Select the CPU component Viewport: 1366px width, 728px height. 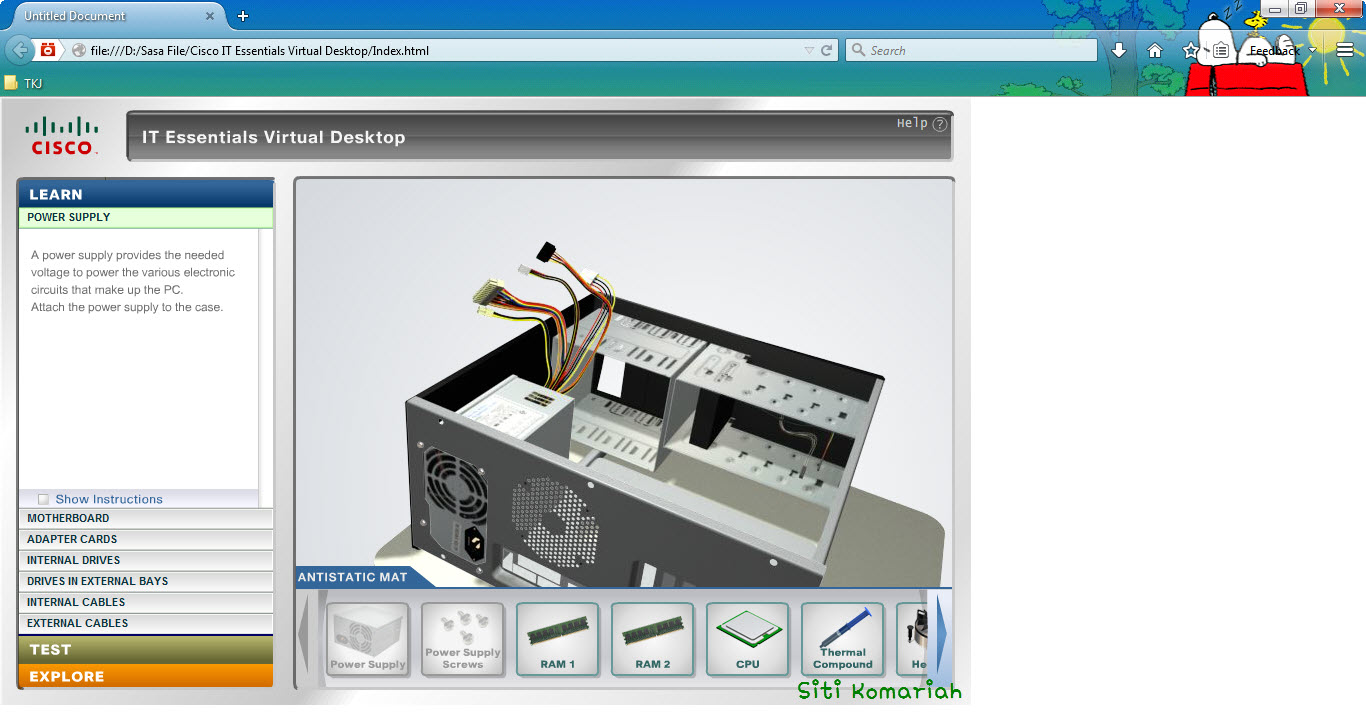(747, 639)
